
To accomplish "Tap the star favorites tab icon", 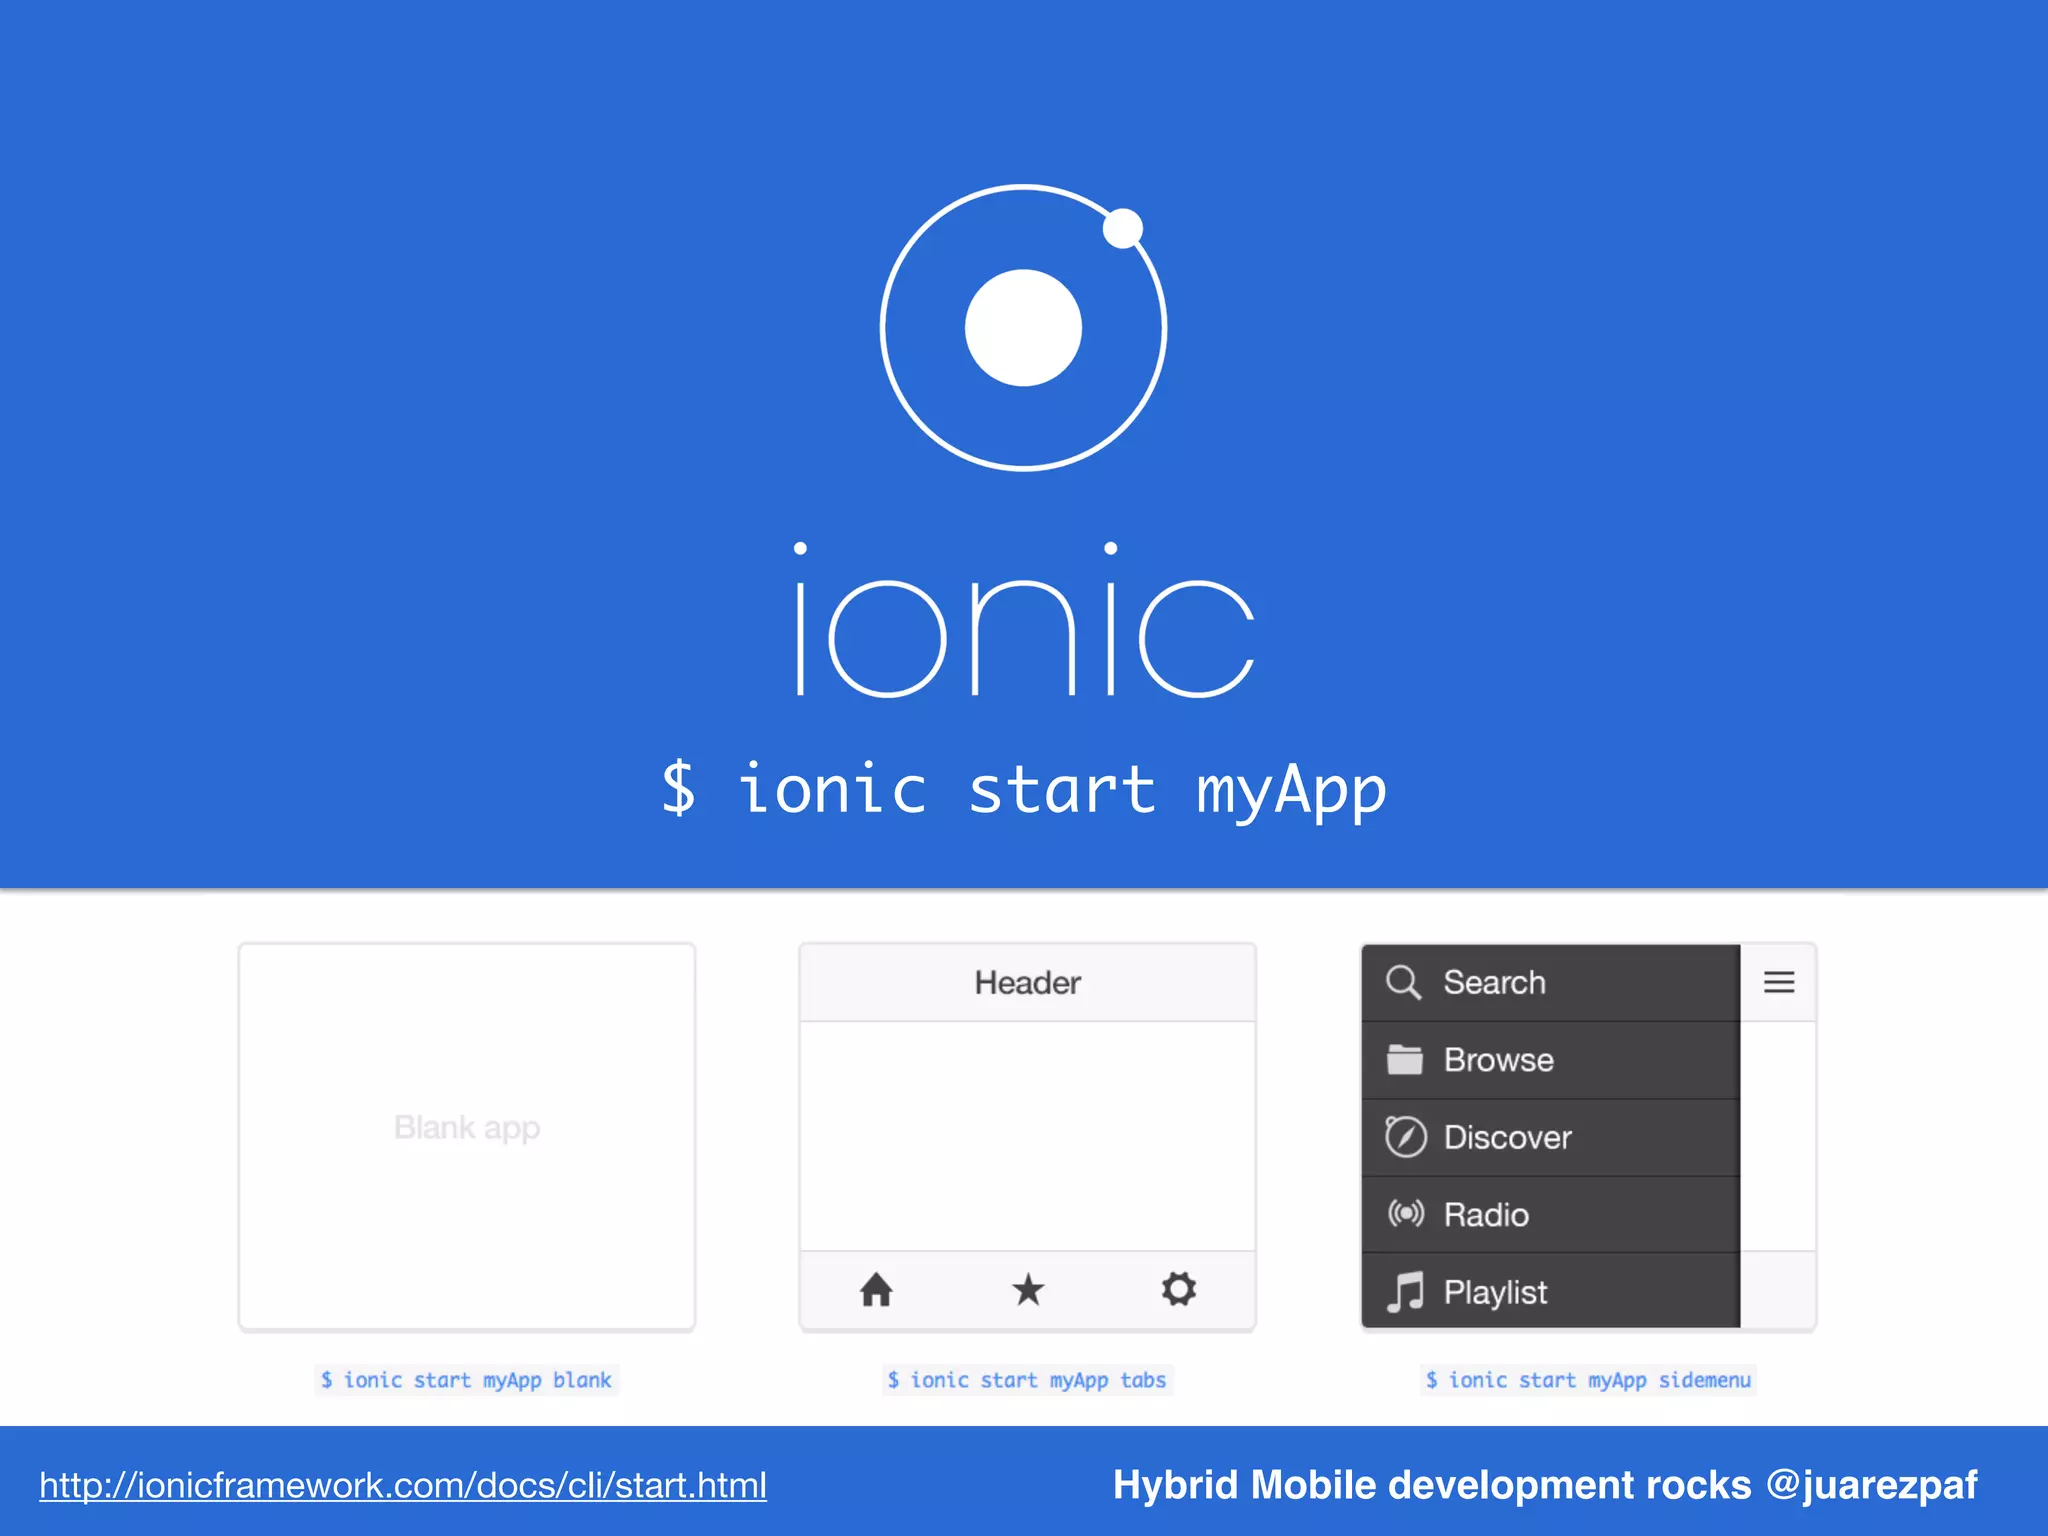I will (x=1028, y=1289).
